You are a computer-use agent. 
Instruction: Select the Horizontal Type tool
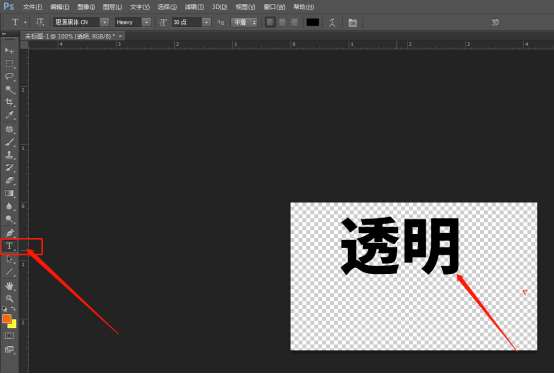10,246
